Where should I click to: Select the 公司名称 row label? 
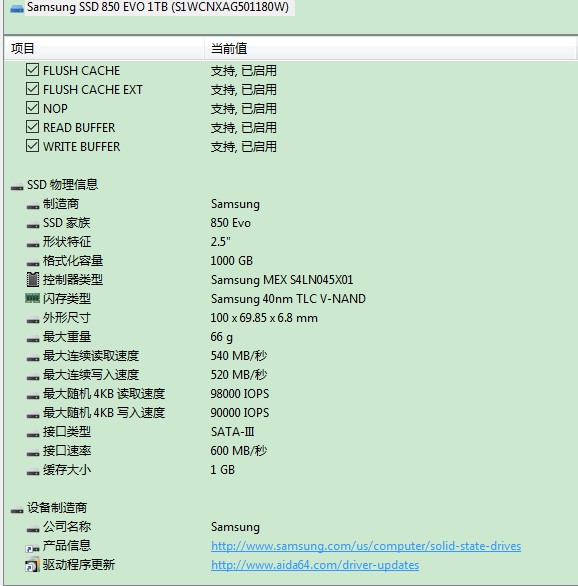click(x=67, y=527)
